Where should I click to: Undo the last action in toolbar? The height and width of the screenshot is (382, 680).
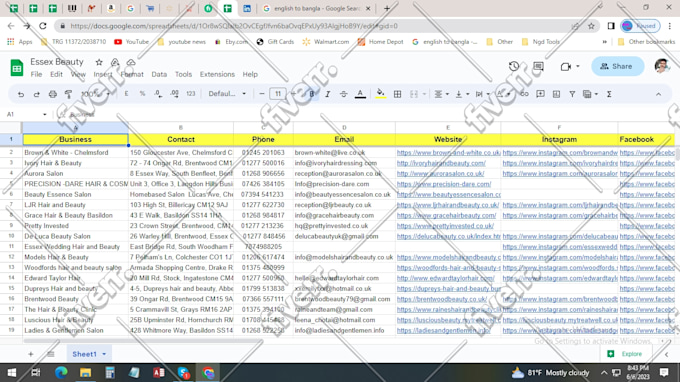tap(21, 94)
